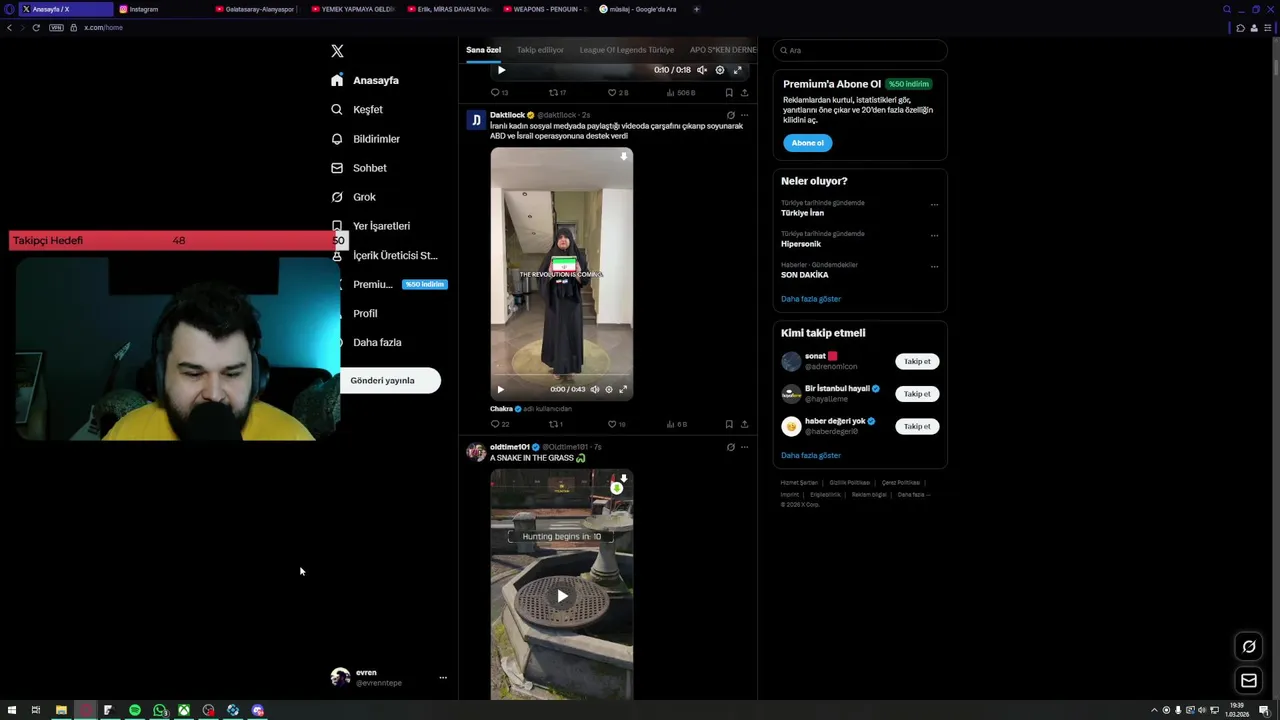Open Grok explain icon on Daktilock post
This screenshot has width=1280, height=720.
[730, 115]
